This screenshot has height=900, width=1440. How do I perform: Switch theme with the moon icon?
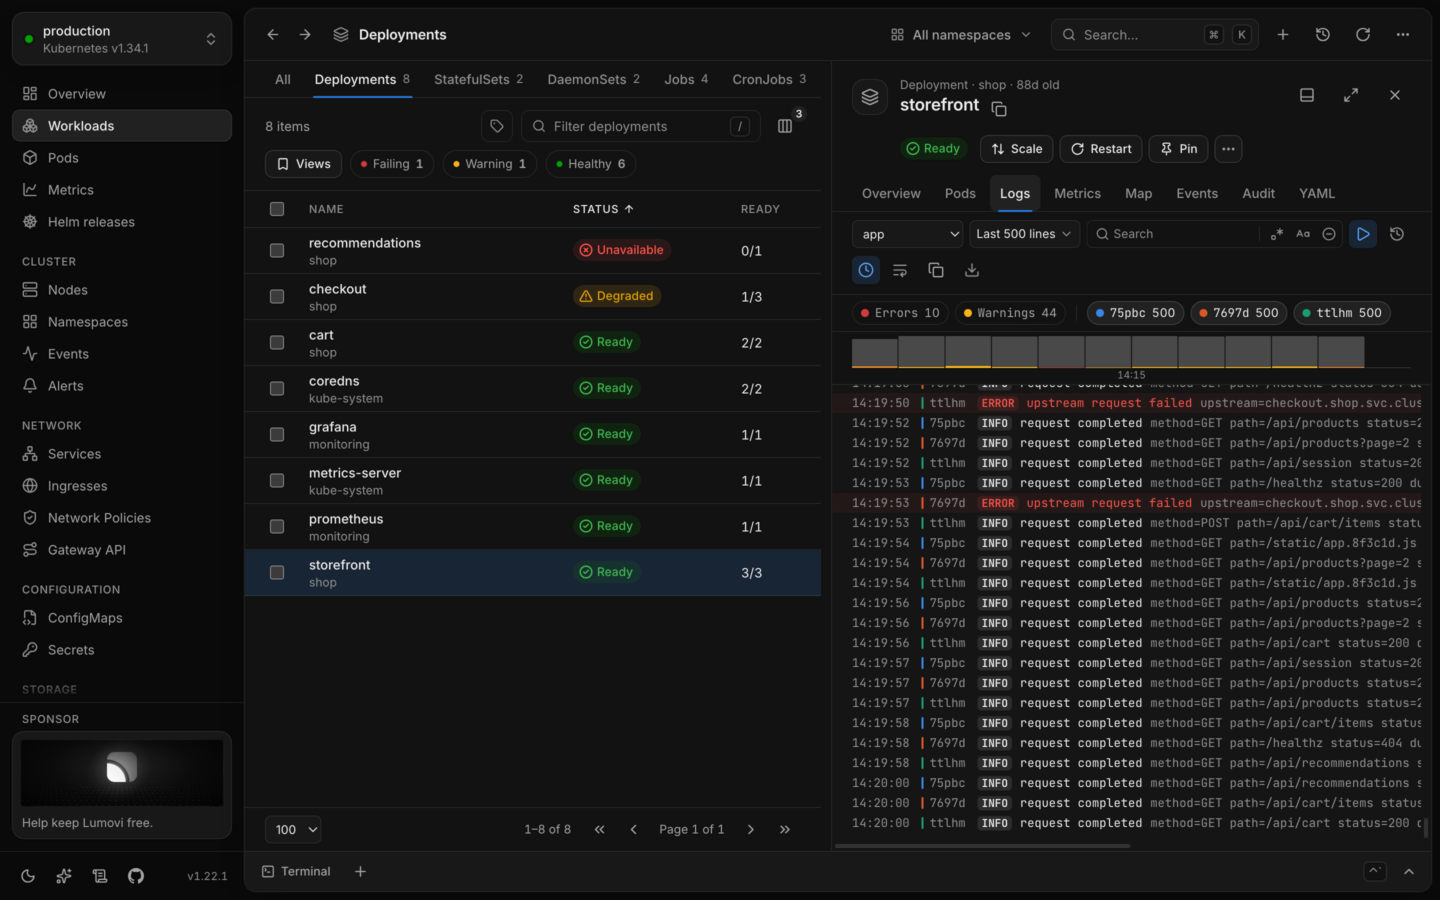tap(28, 876)
